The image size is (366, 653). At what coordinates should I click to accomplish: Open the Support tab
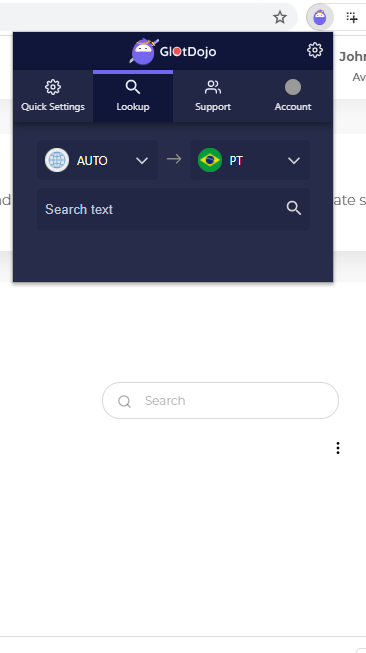pos(213,96)
